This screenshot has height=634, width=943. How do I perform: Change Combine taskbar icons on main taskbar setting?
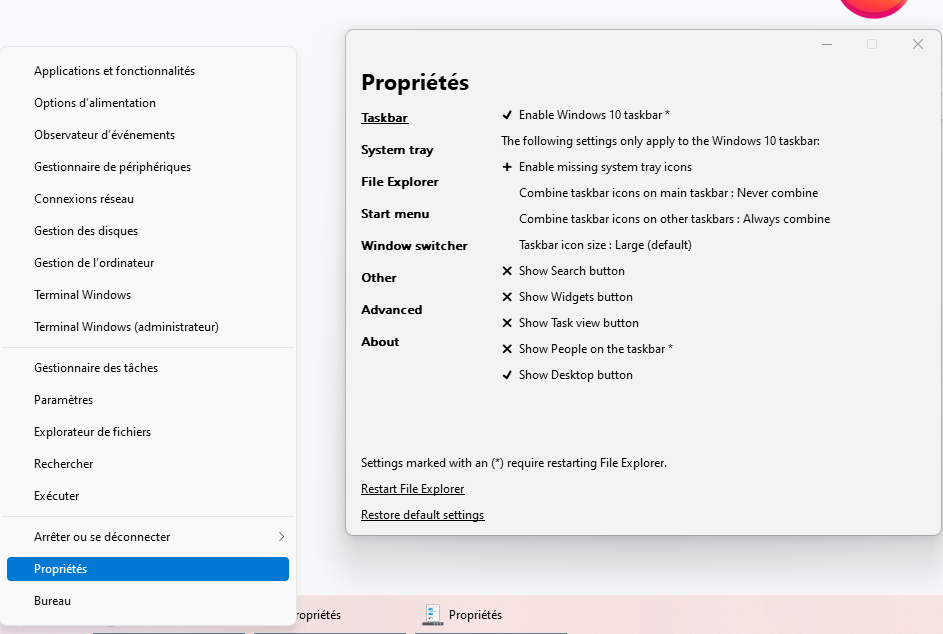(x=668, y=193)
